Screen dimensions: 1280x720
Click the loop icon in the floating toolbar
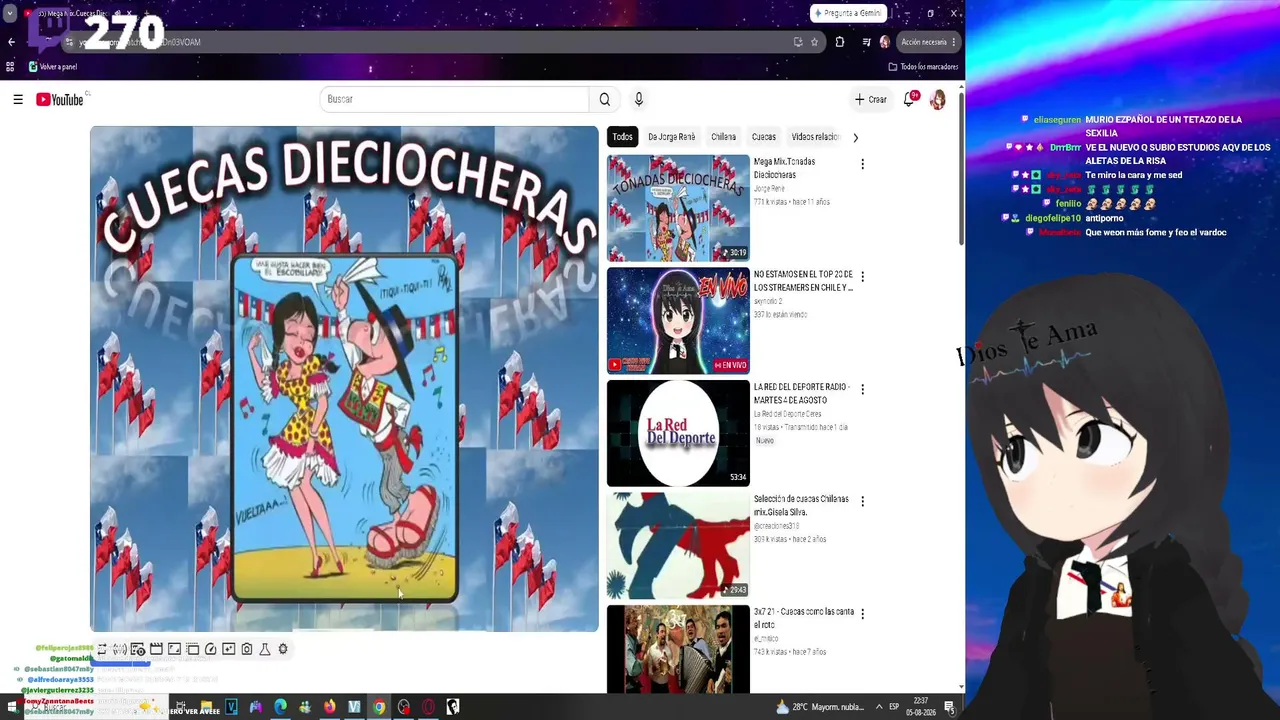click(101, 649)
